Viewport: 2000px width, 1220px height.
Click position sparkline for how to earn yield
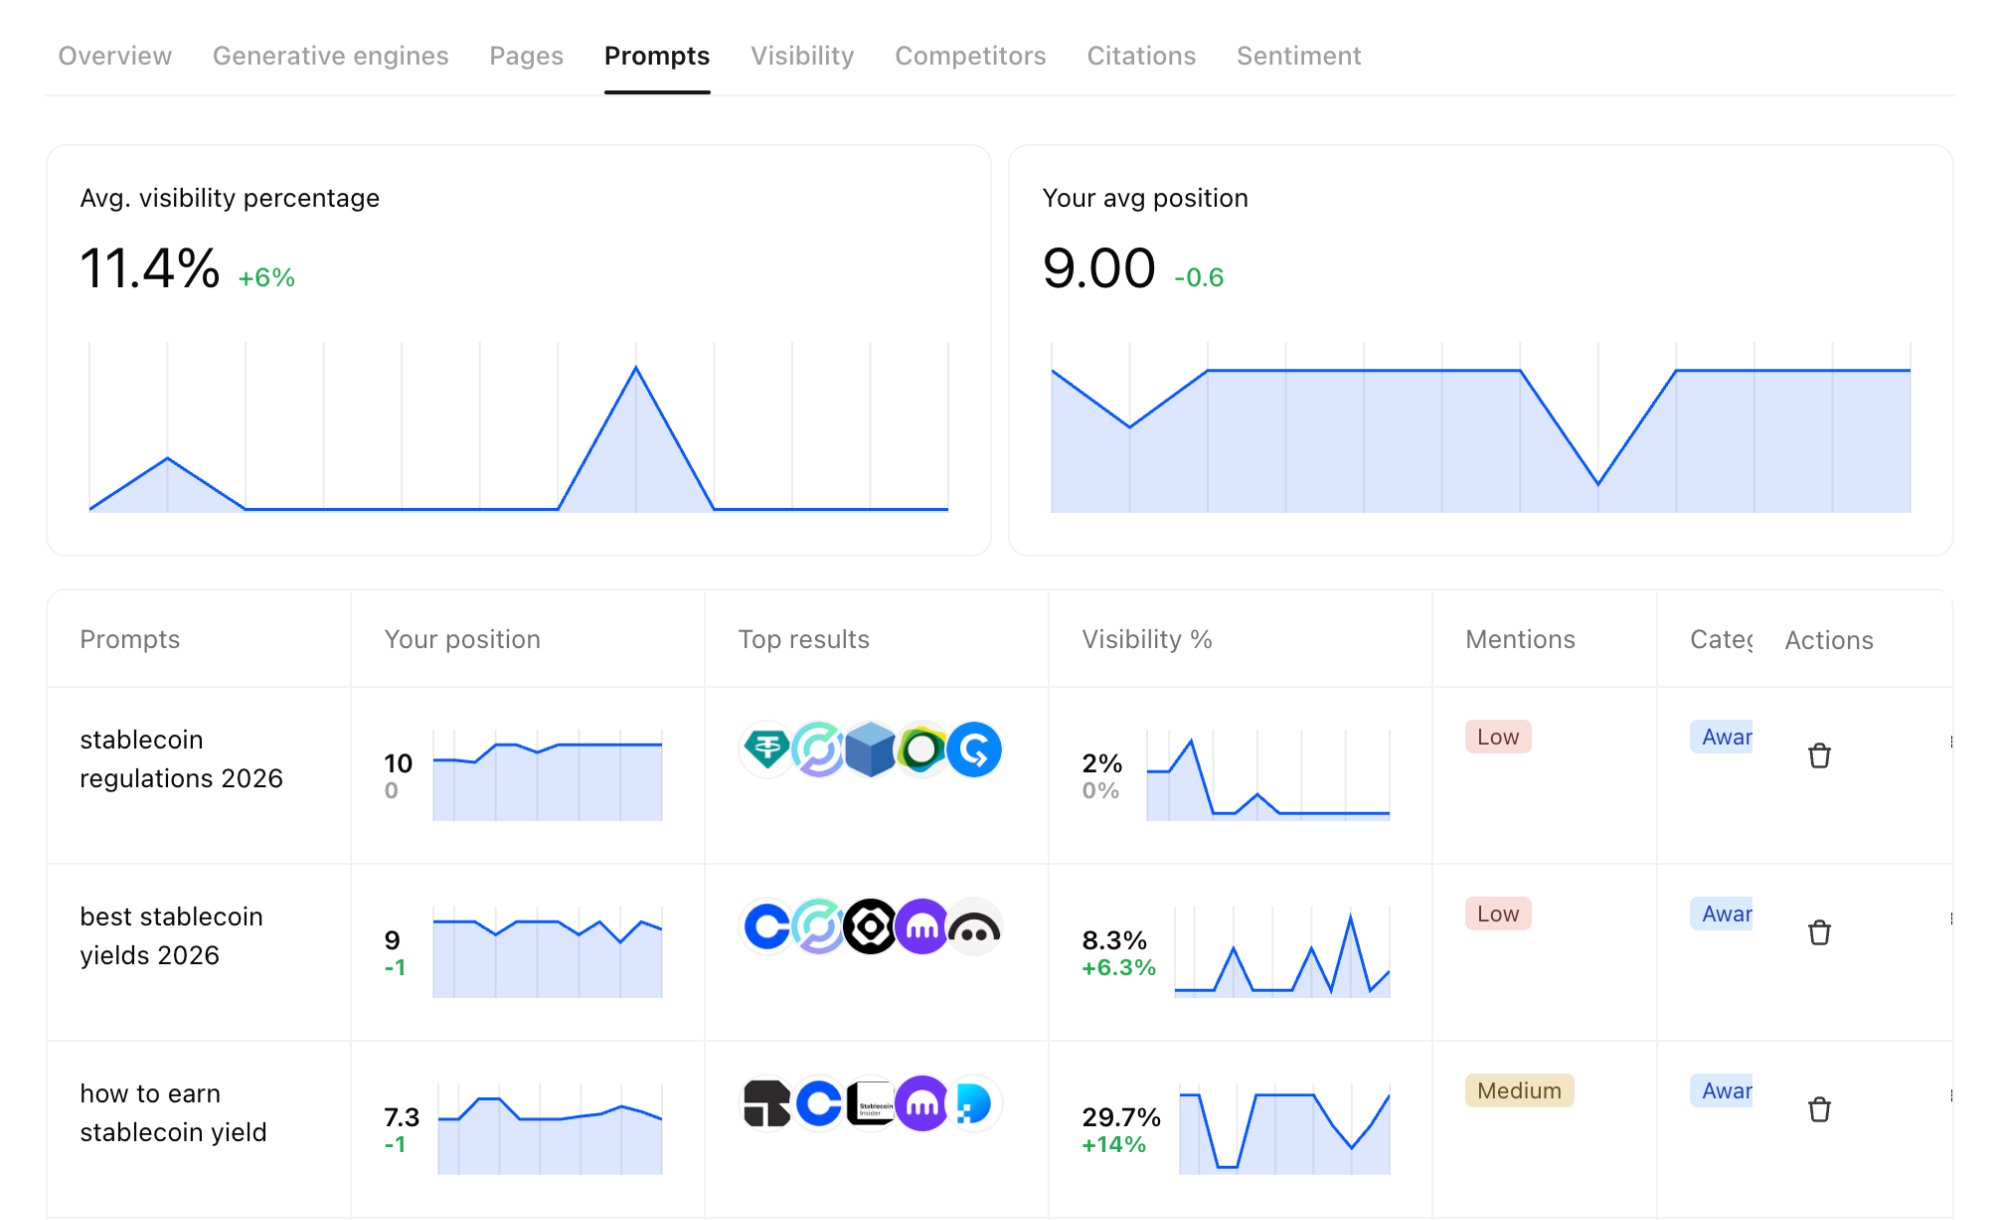coord(550,1129)
